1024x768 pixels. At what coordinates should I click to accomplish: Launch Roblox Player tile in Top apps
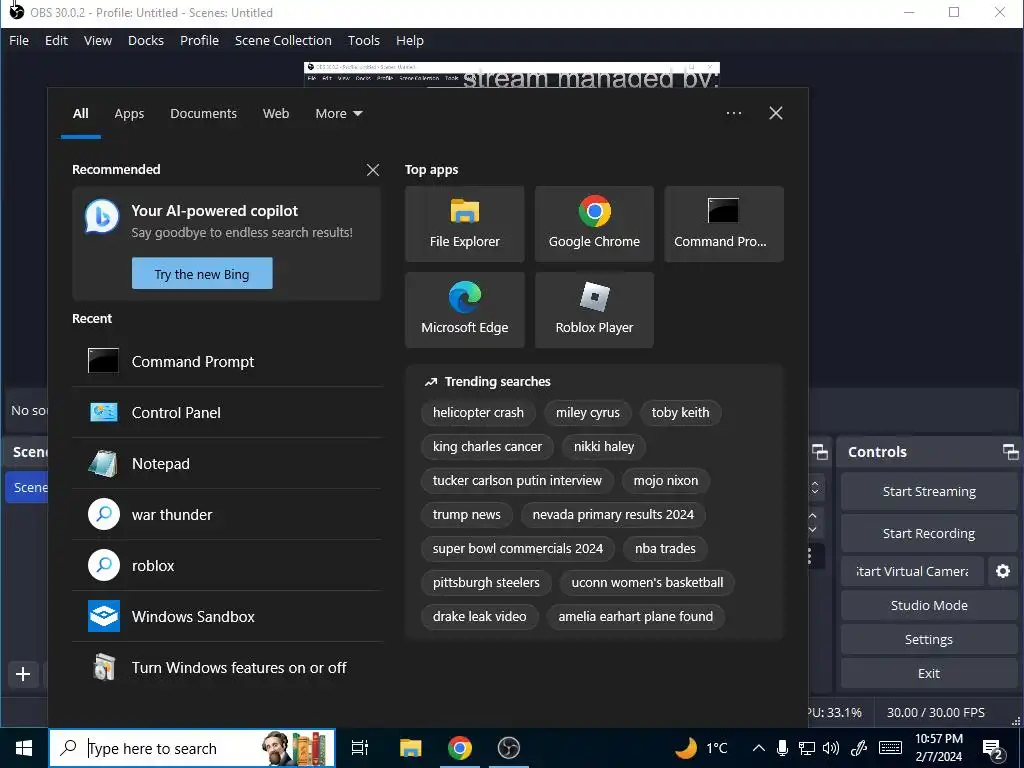(594, 310)
